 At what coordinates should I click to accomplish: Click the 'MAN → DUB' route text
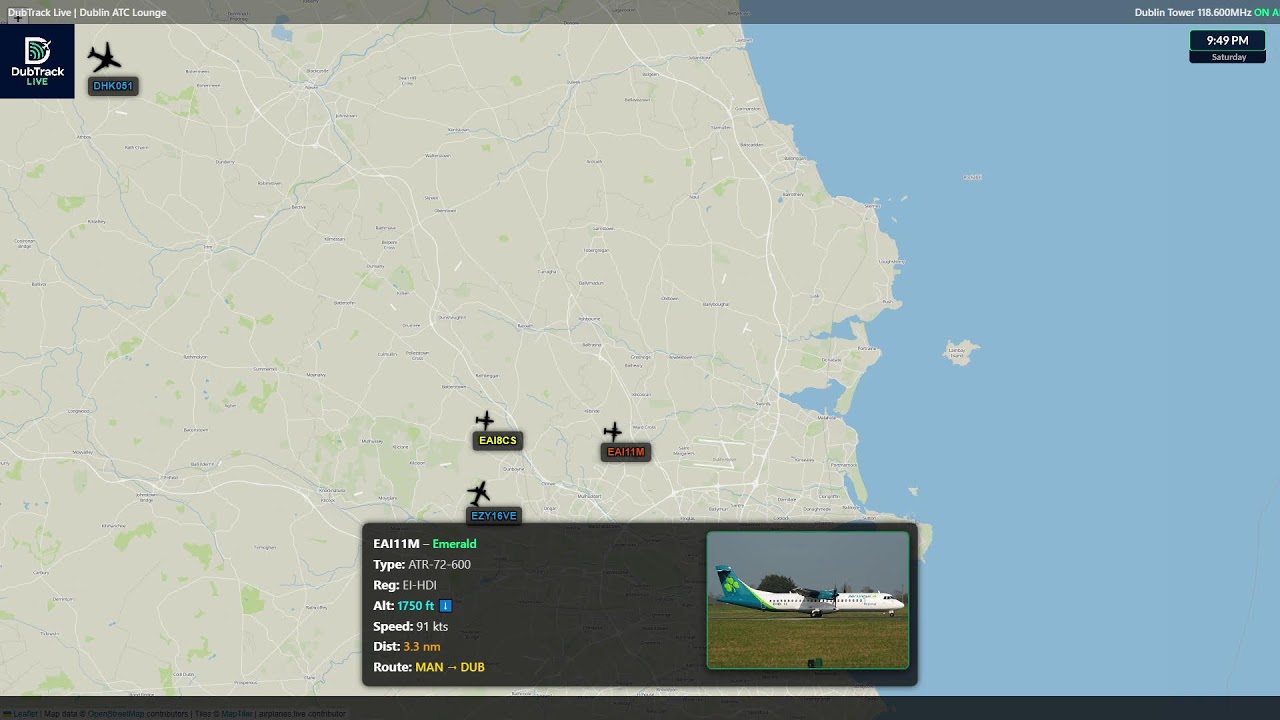pos(450,667)
